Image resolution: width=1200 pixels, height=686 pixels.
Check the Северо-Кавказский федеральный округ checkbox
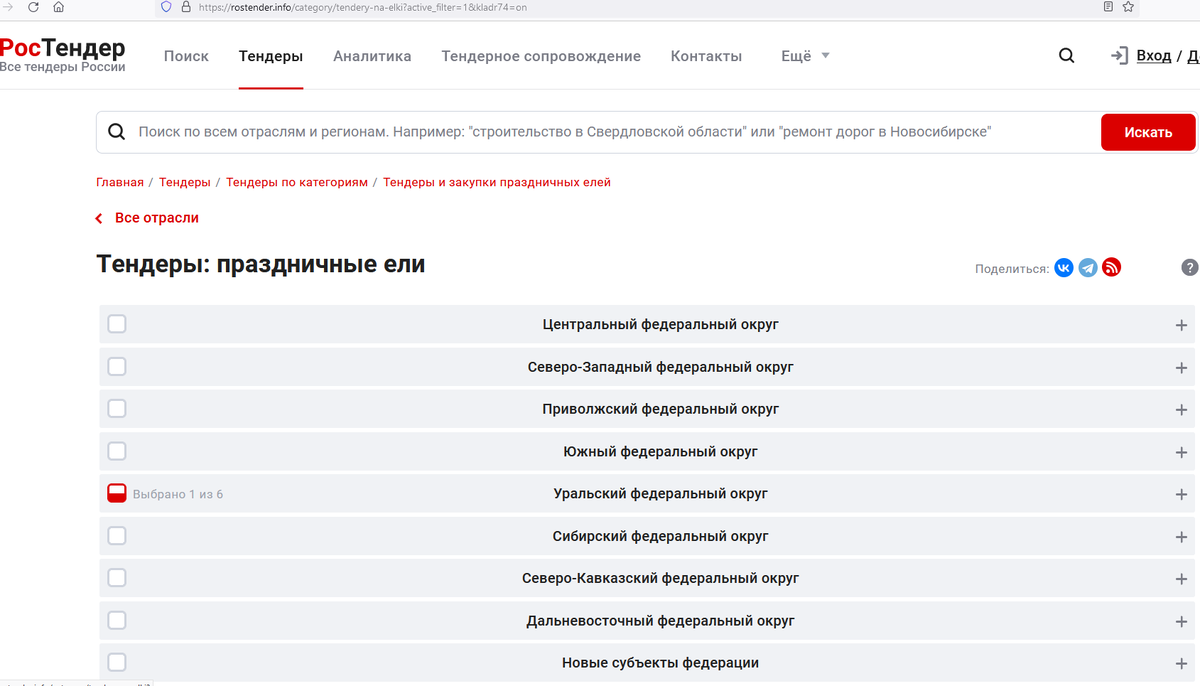[117, 577]
